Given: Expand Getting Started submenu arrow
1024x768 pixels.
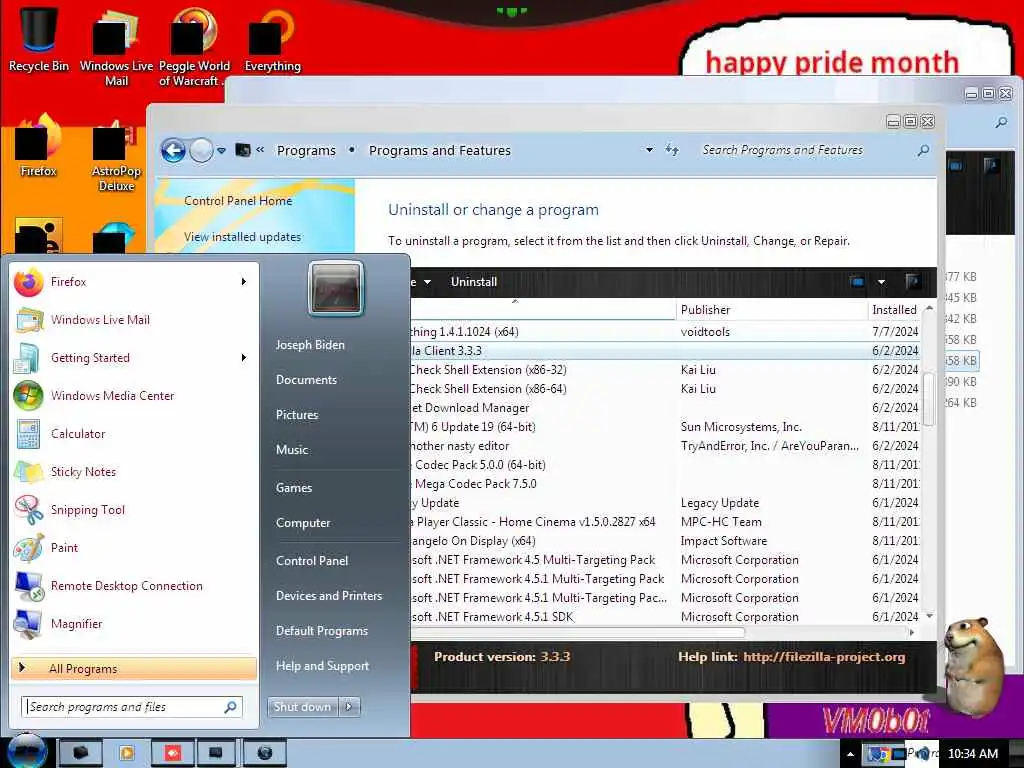Looking at the screenshot, I should coord(244,358).
